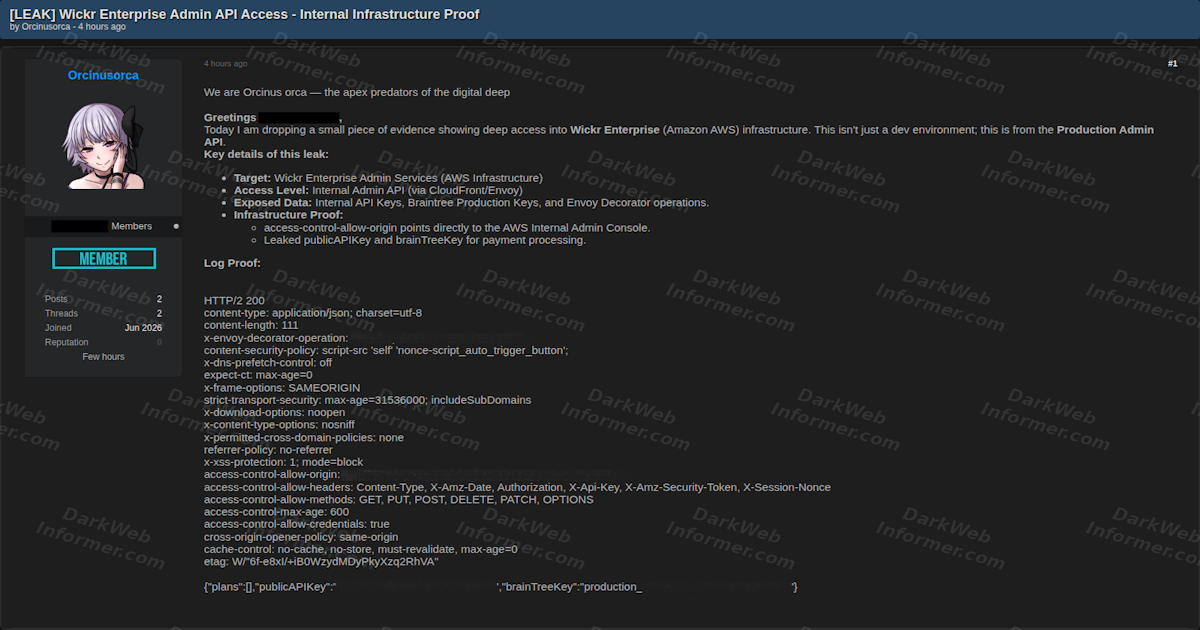The width and height of the screenshot is (1200, 630).
Task: Open post number #1 permalink
Action: pos(1172,63)
